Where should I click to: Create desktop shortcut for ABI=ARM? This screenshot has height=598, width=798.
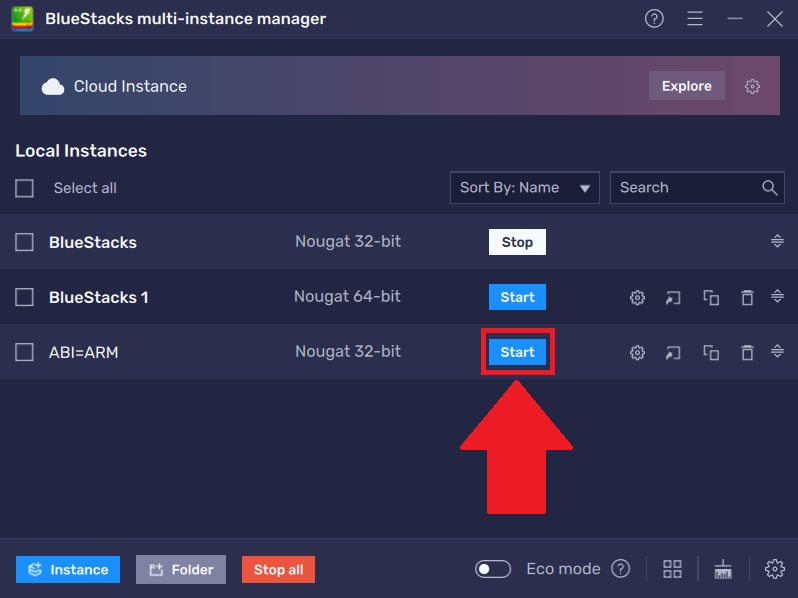673,352
